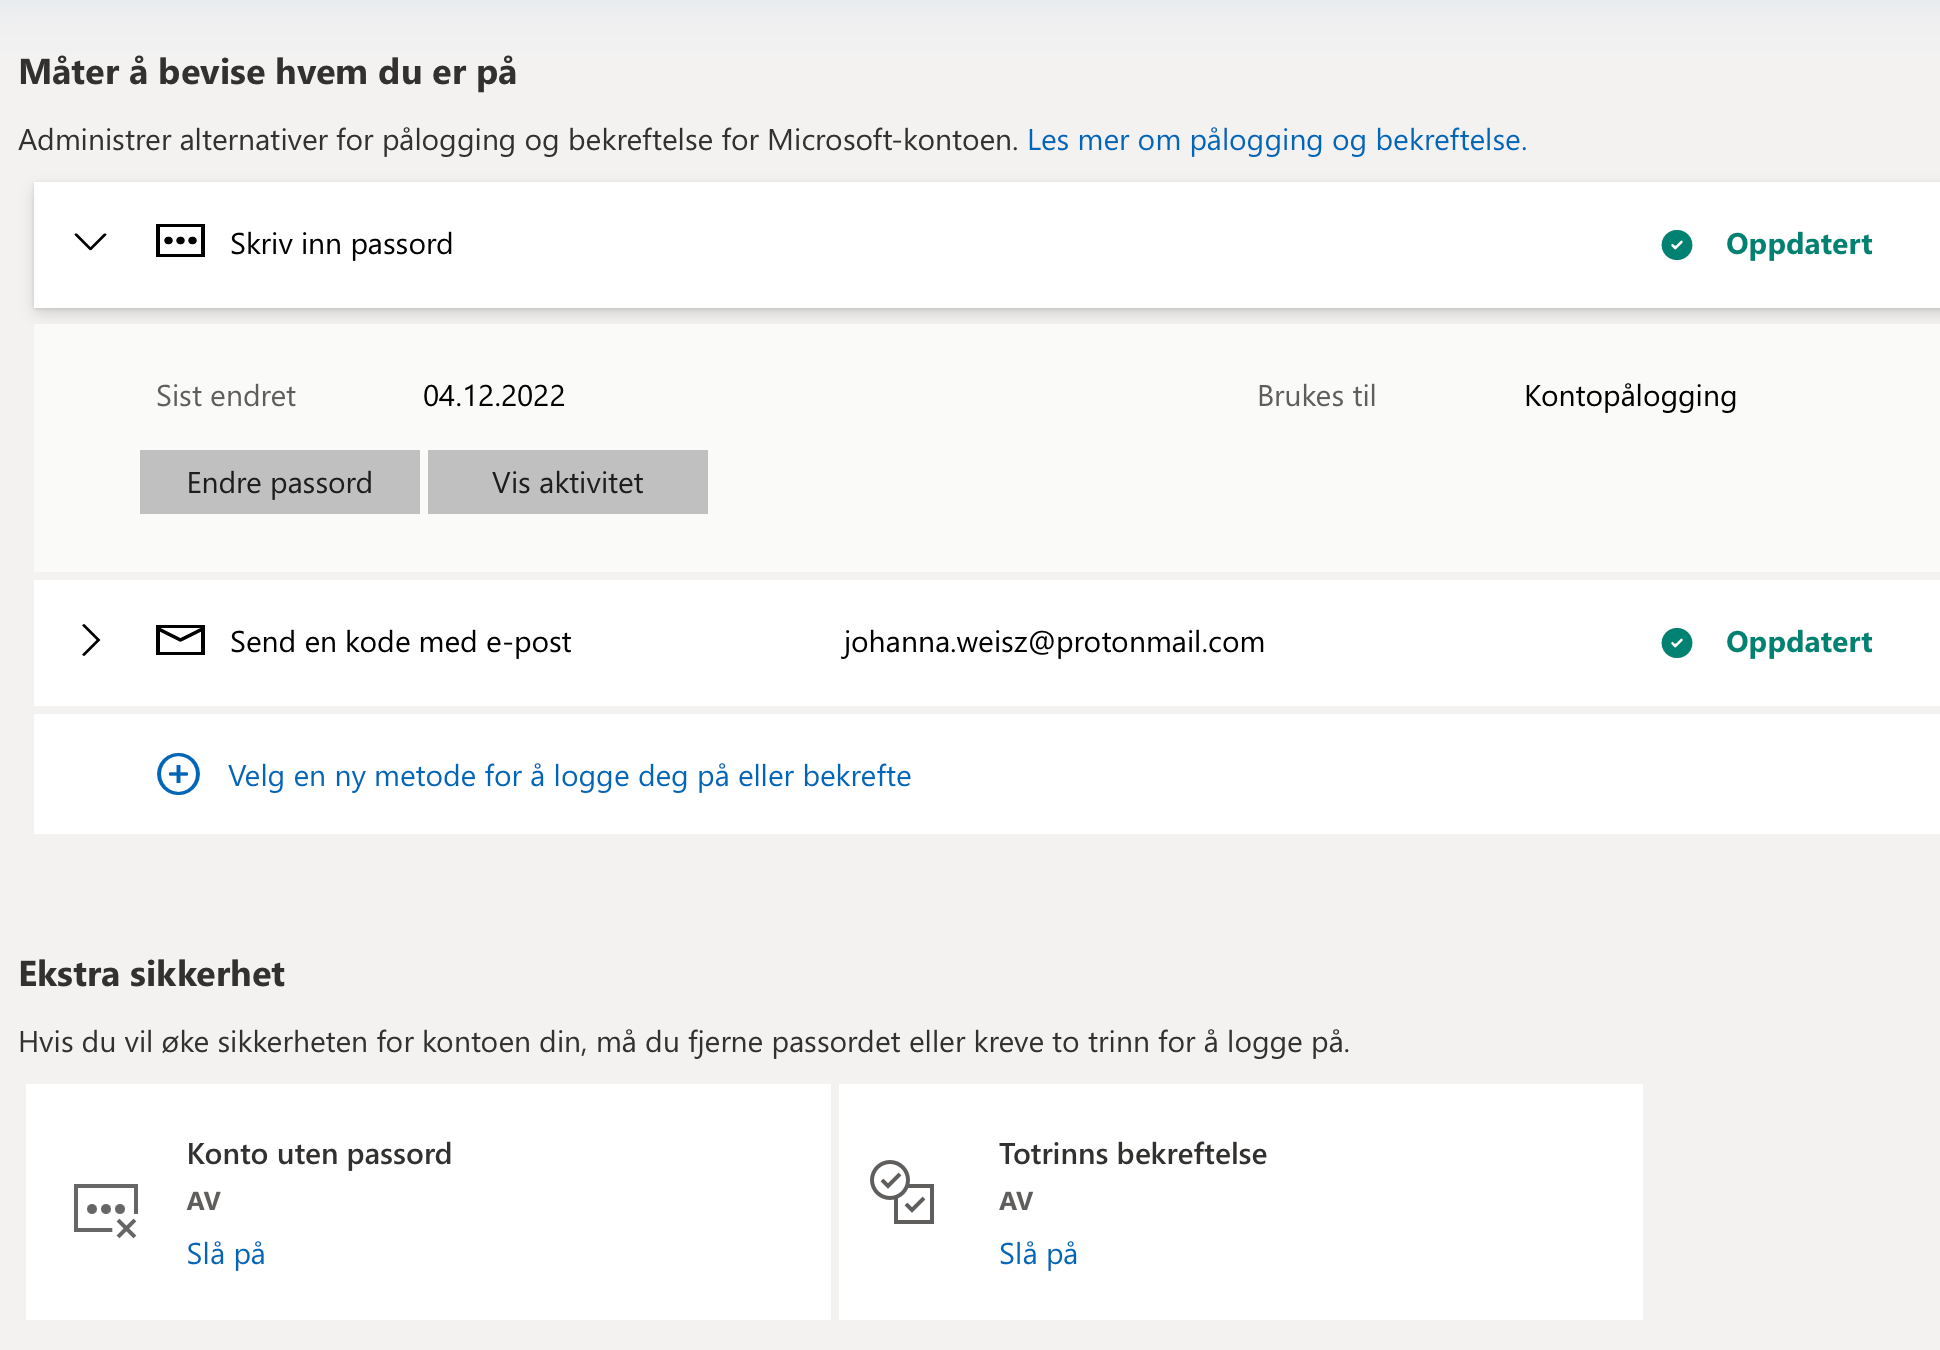The image size is (1940, 1350).
Task: Click the two-step verification icon
Action: (901, 1192)
